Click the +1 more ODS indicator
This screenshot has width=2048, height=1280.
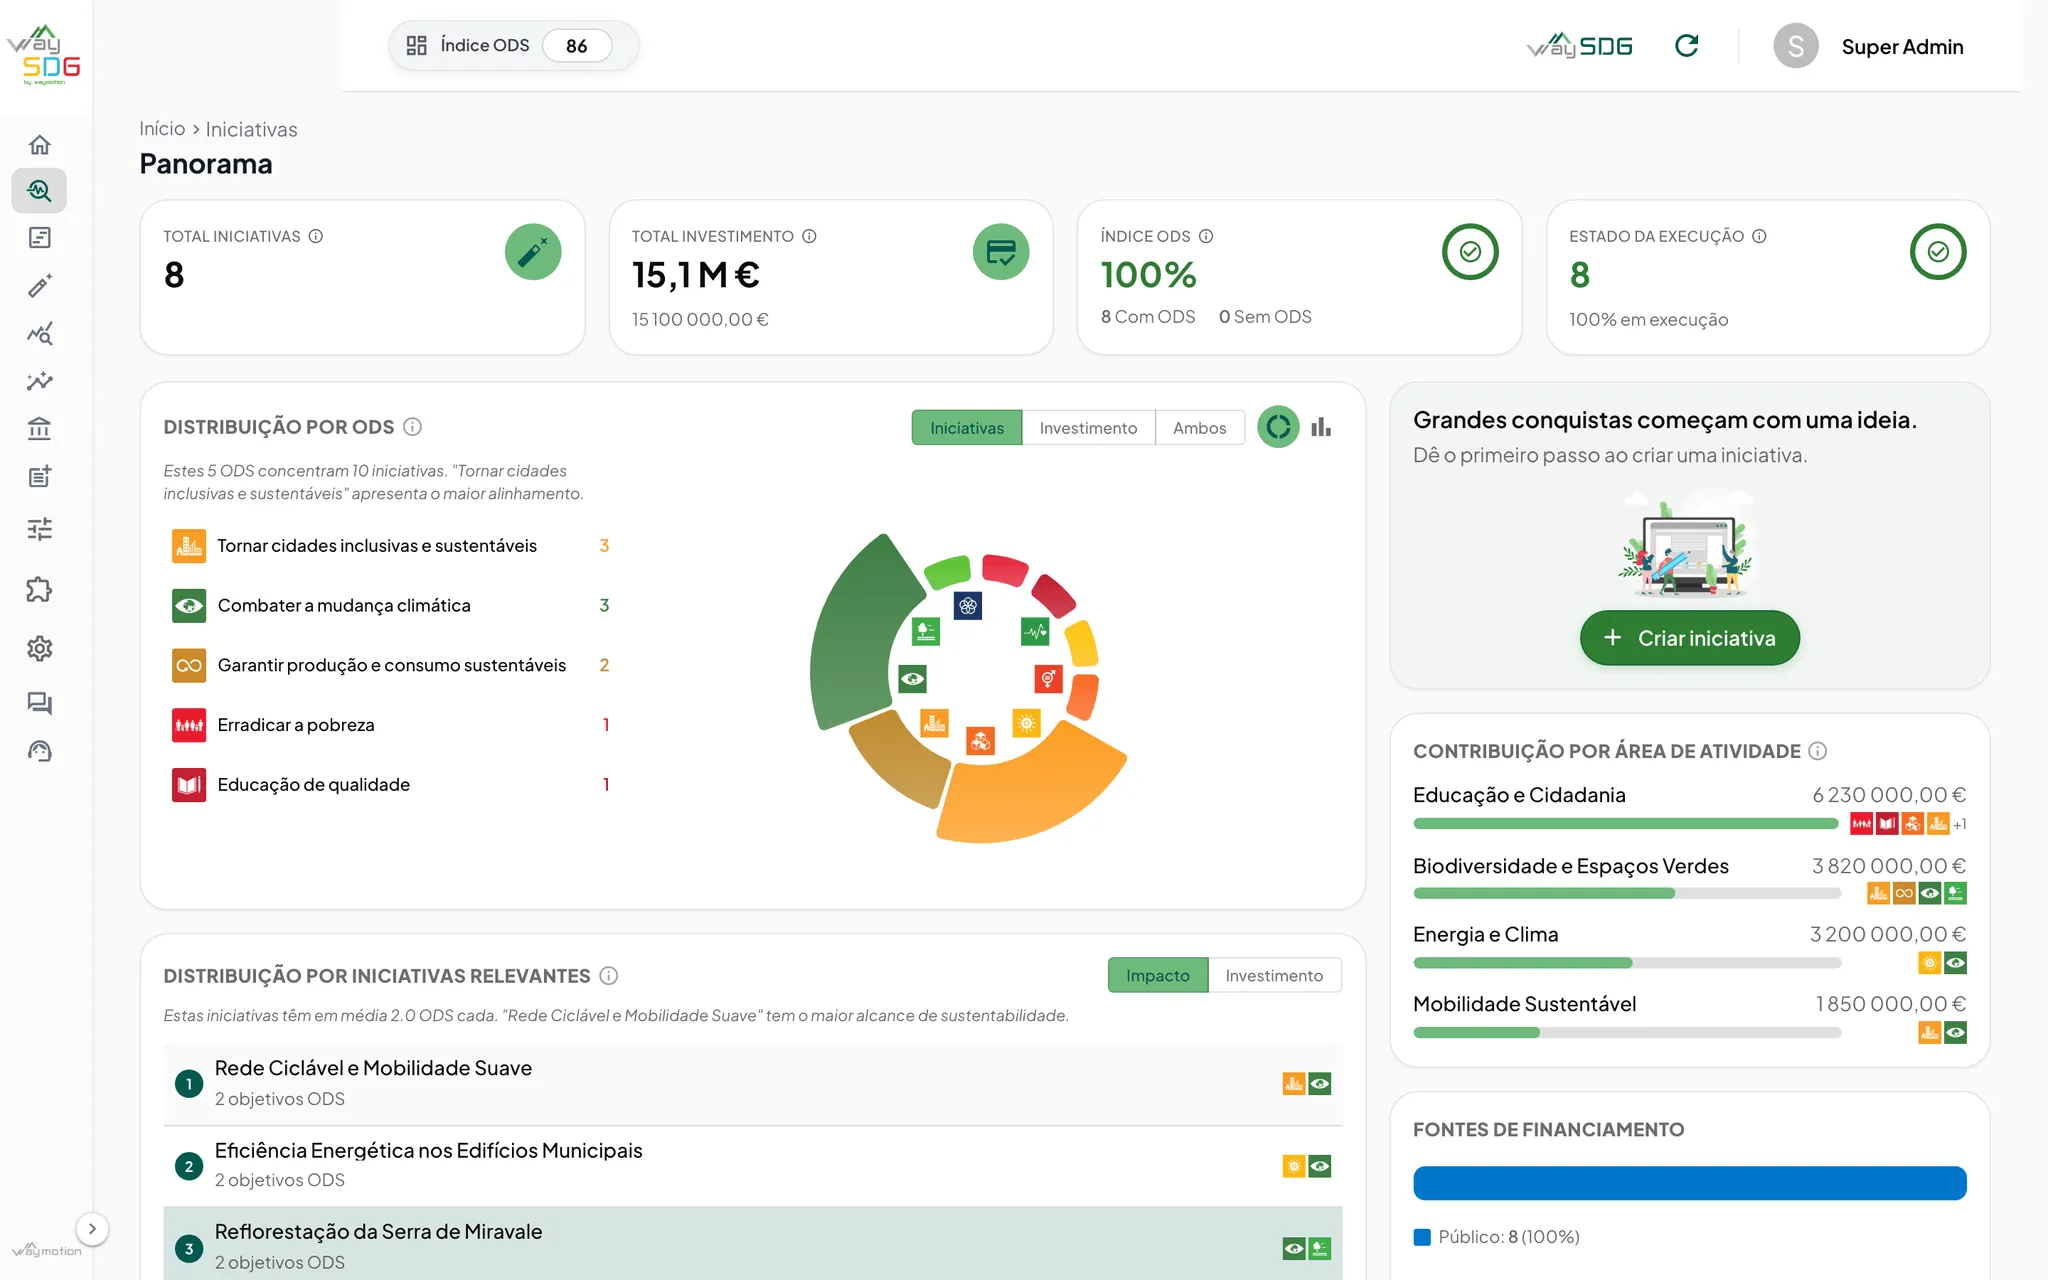(x=1960, y=824)
